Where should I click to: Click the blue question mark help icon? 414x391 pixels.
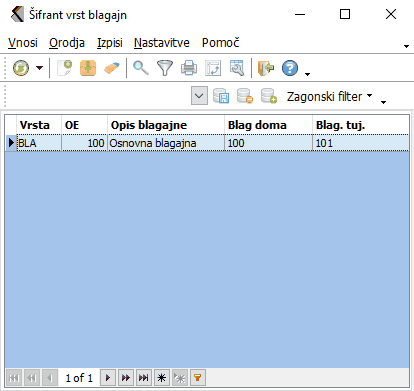290,68
